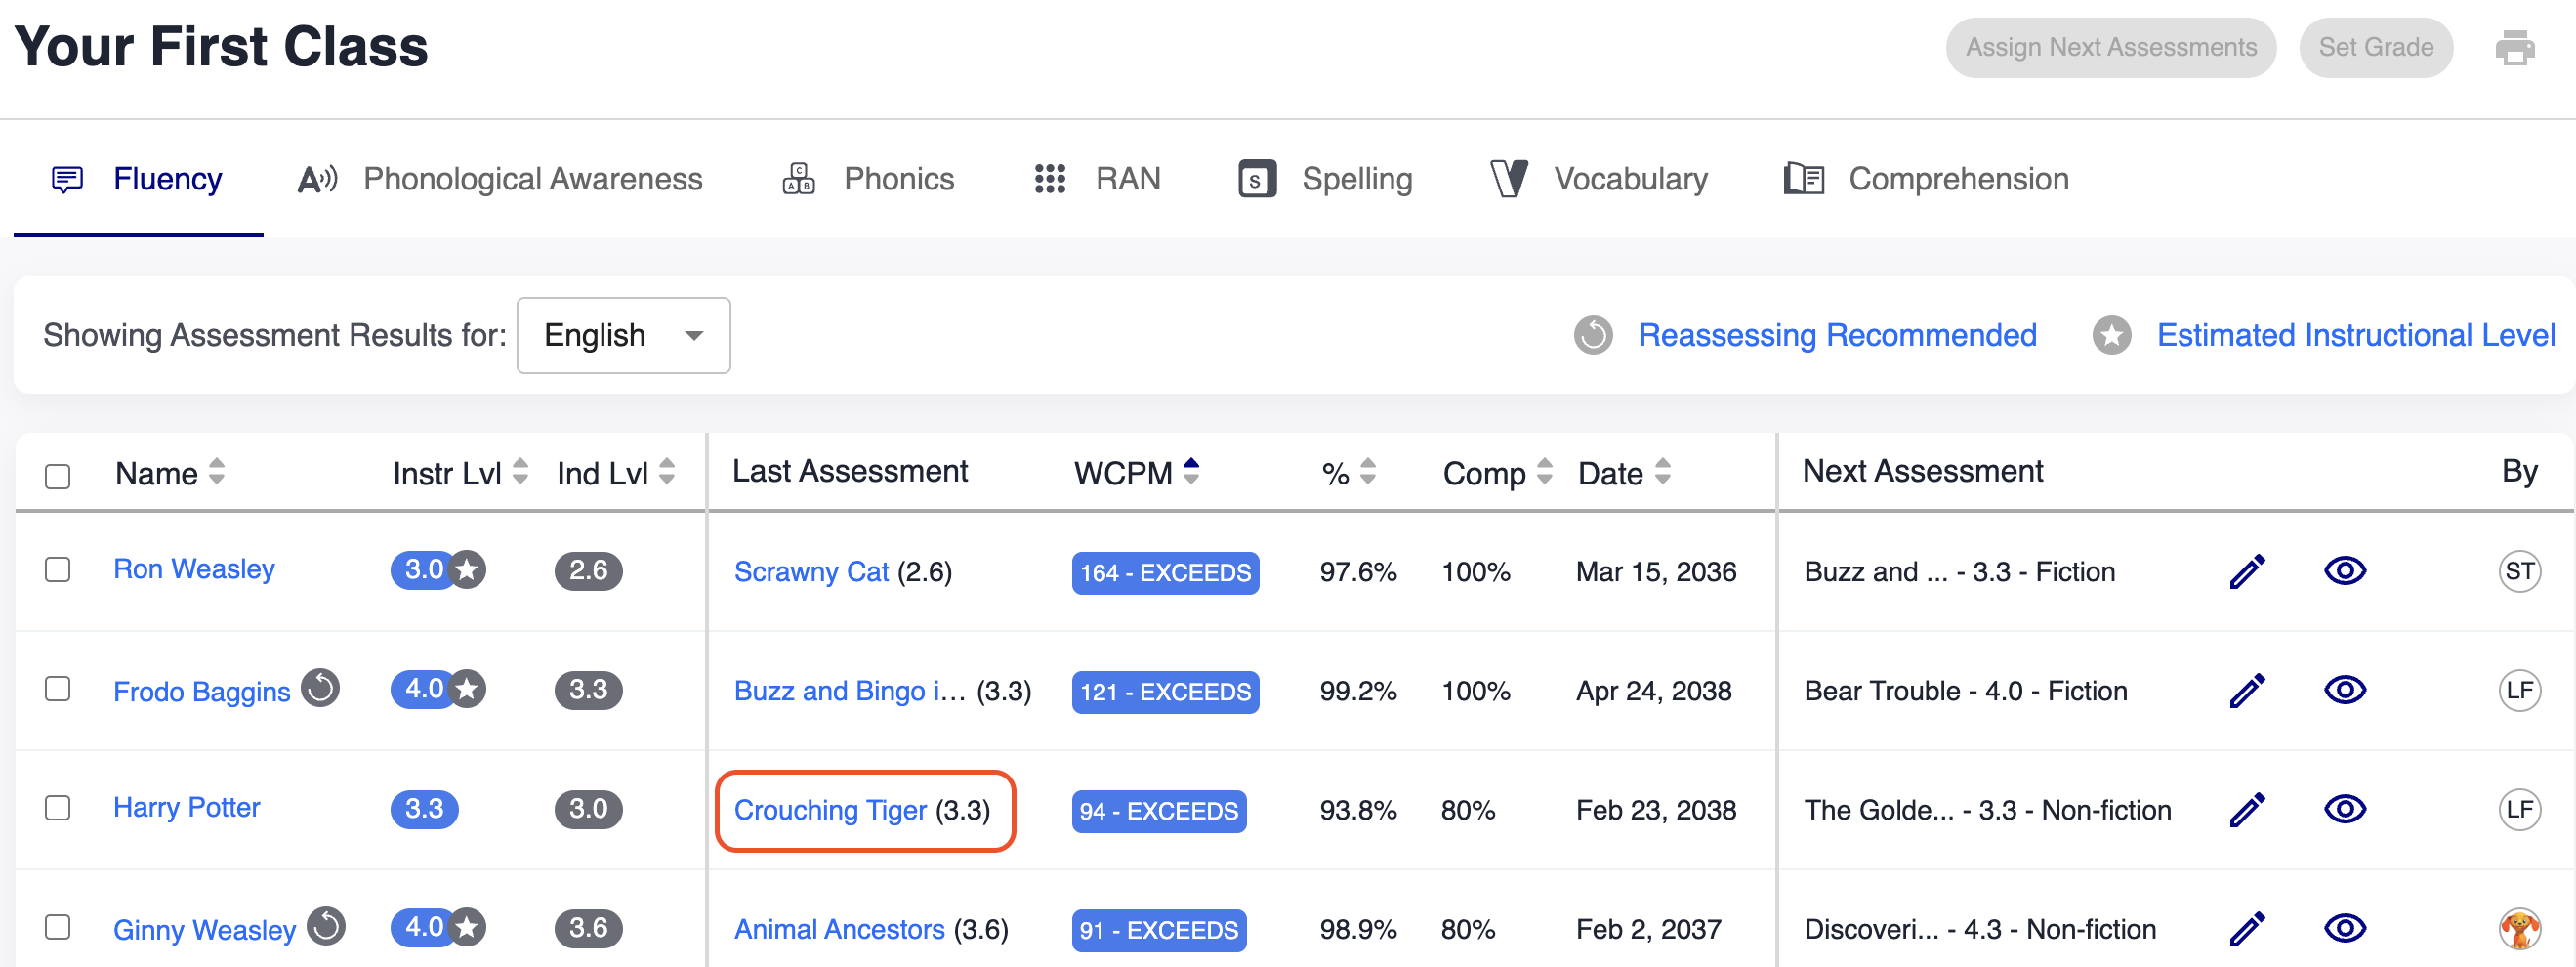Open Crouching Tiger assessment link
Viewport: 2576px width, 967px height.
(x=830, y=810)
